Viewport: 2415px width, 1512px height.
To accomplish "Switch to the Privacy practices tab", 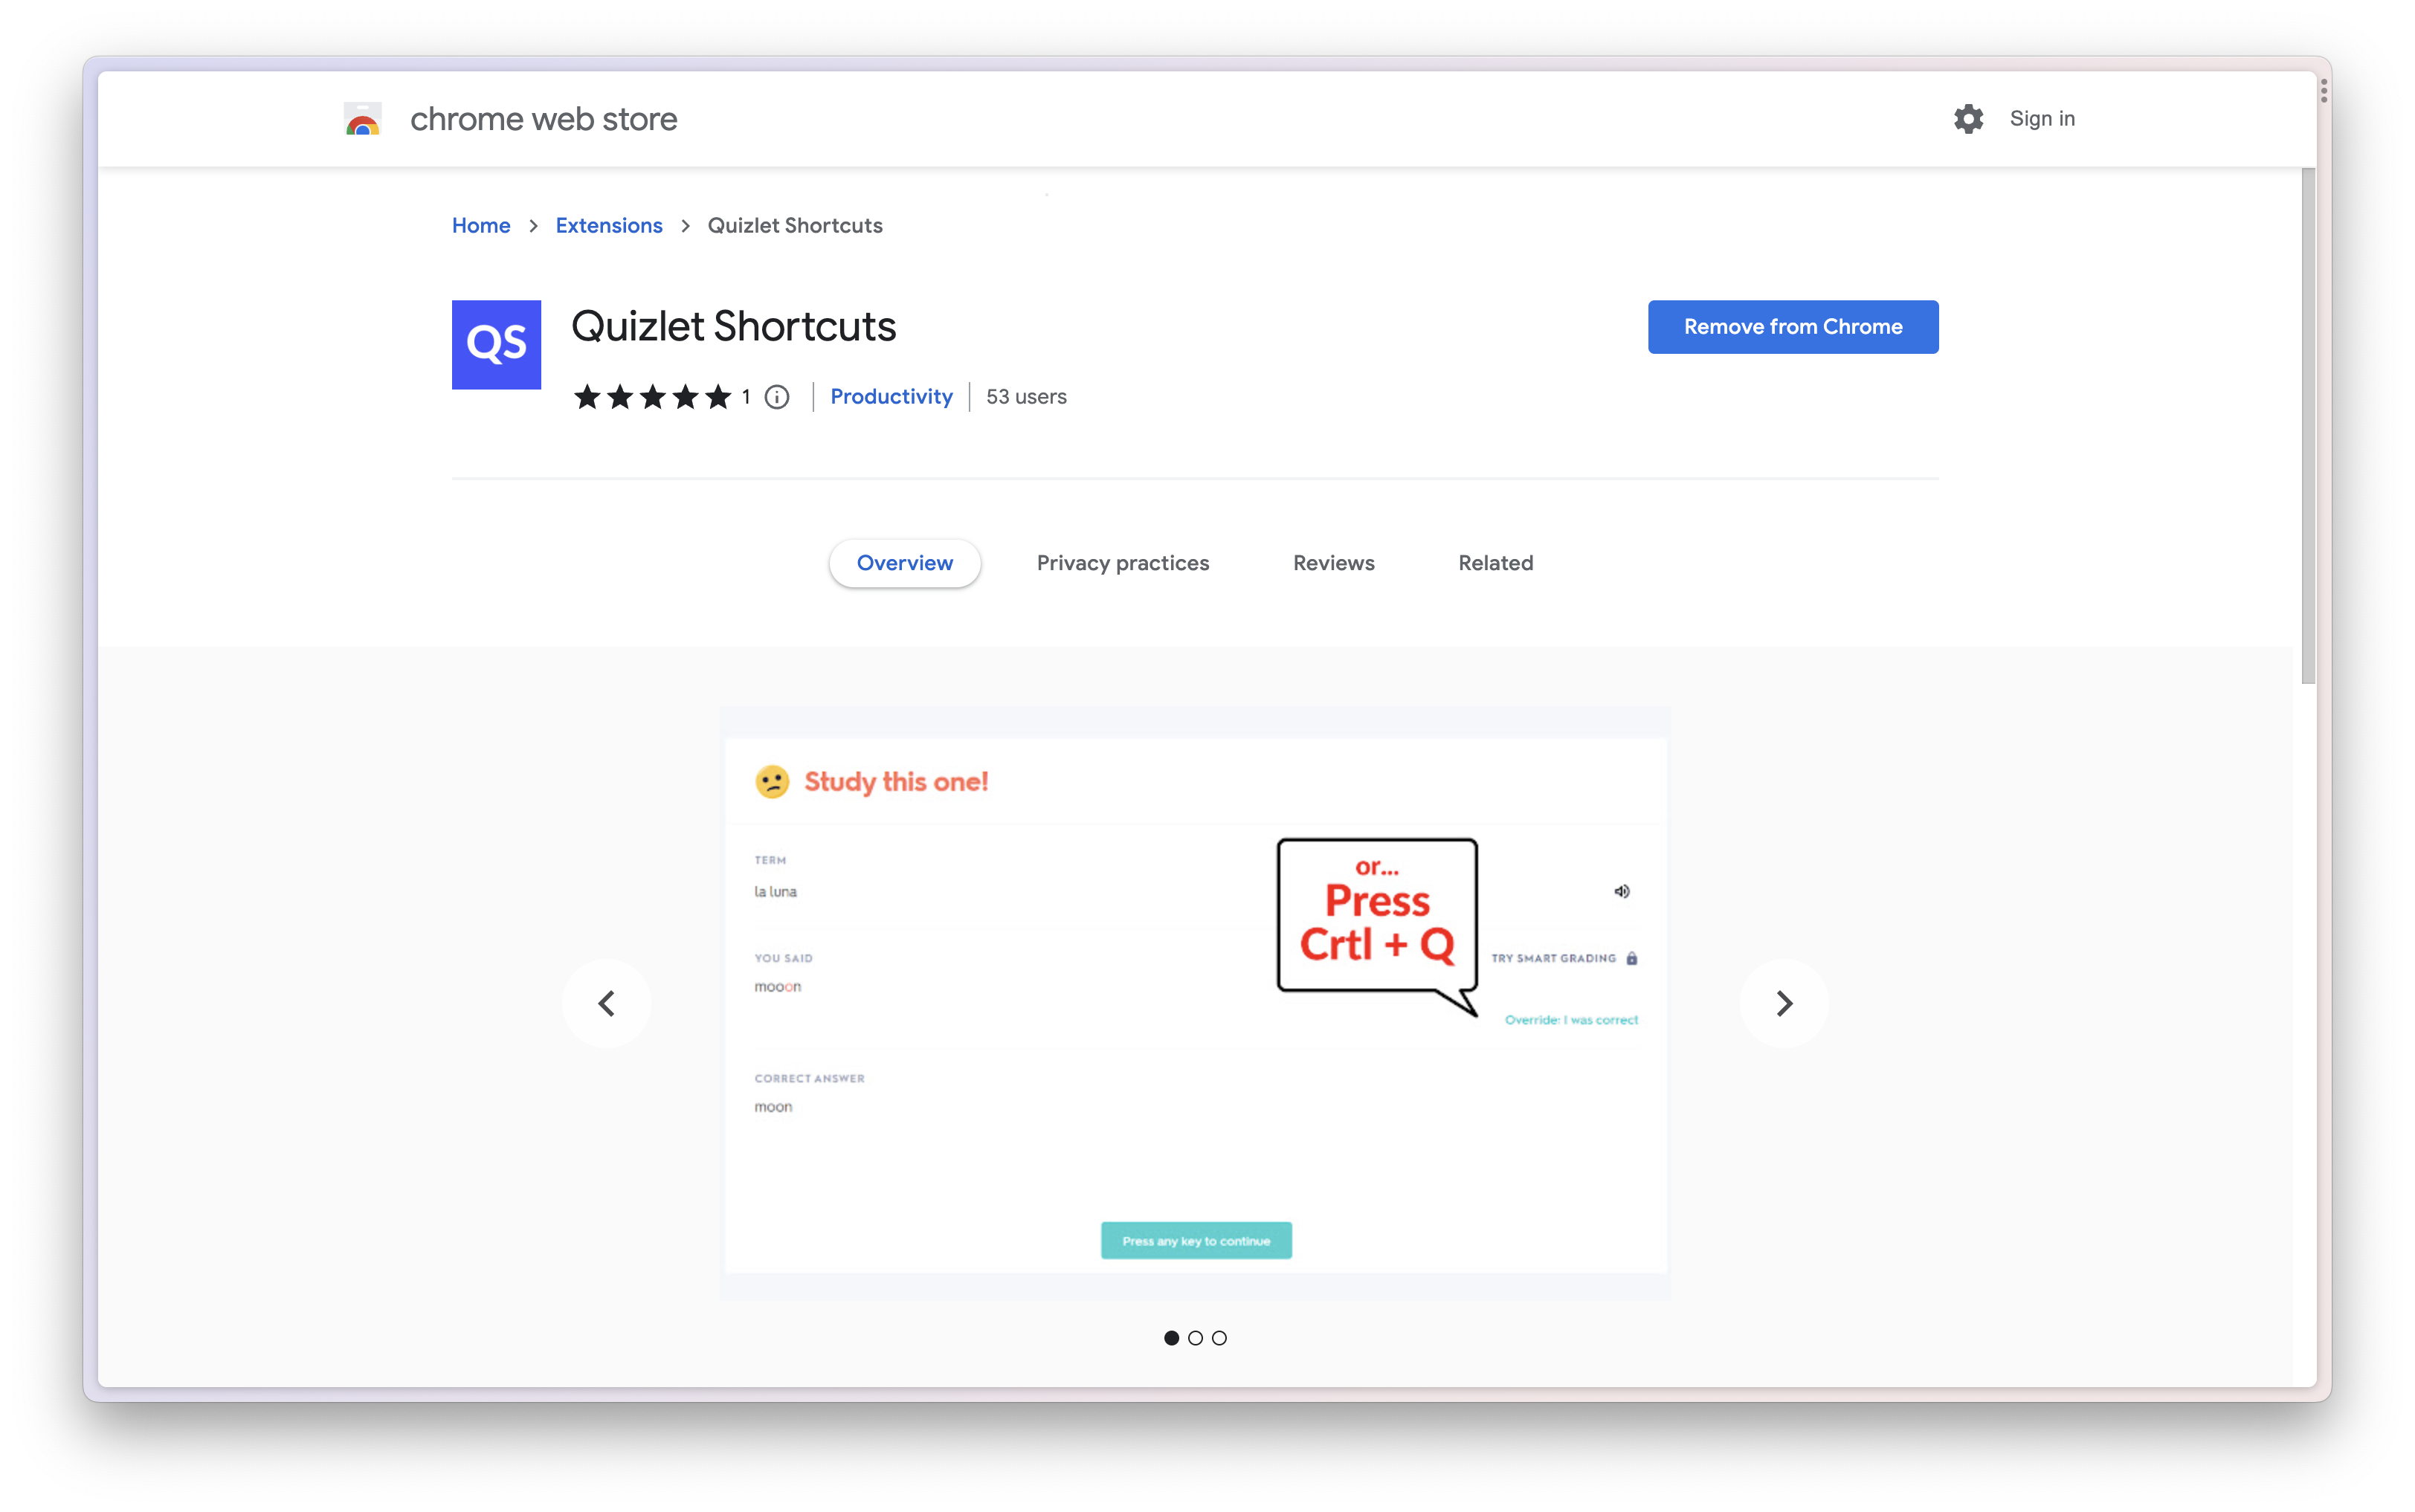I will click(1122, 563).
